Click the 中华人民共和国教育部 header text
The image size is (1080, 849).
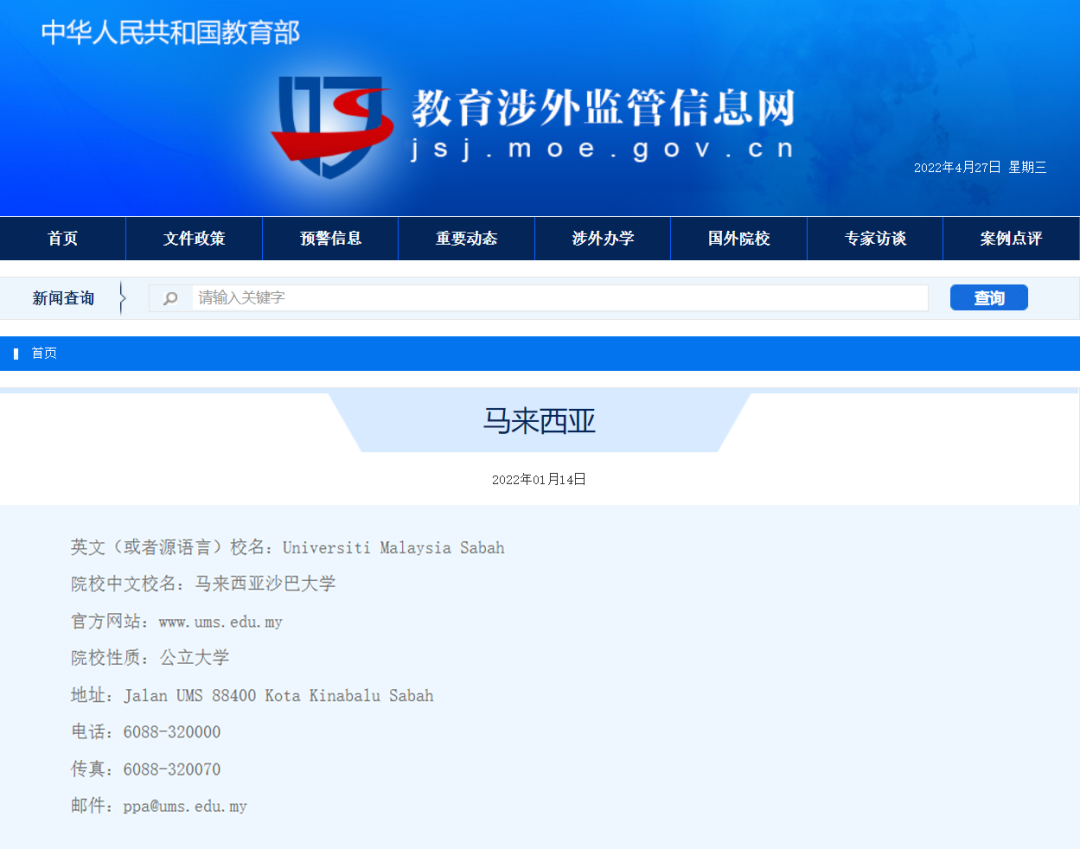[x=170, y=32]
